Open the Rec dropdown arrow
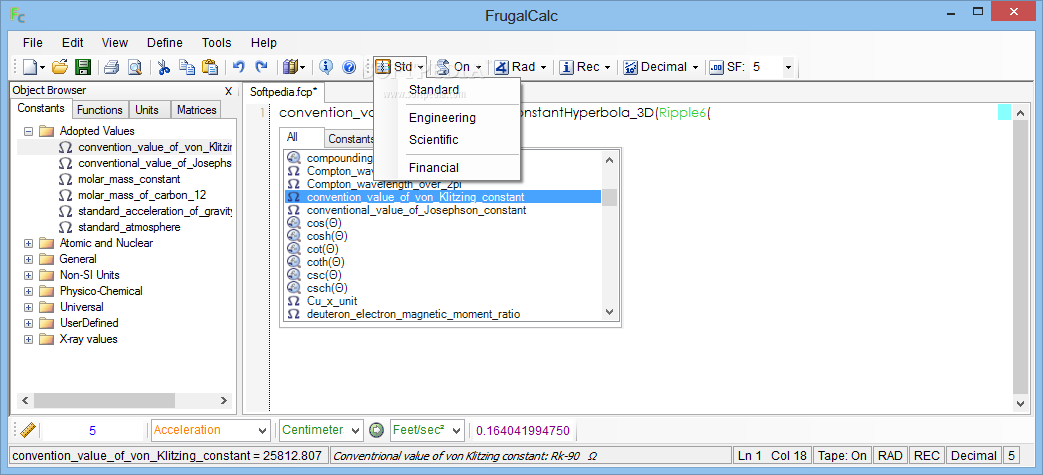The height and width of the screenshot is (475, 1043). coord(607,67)
